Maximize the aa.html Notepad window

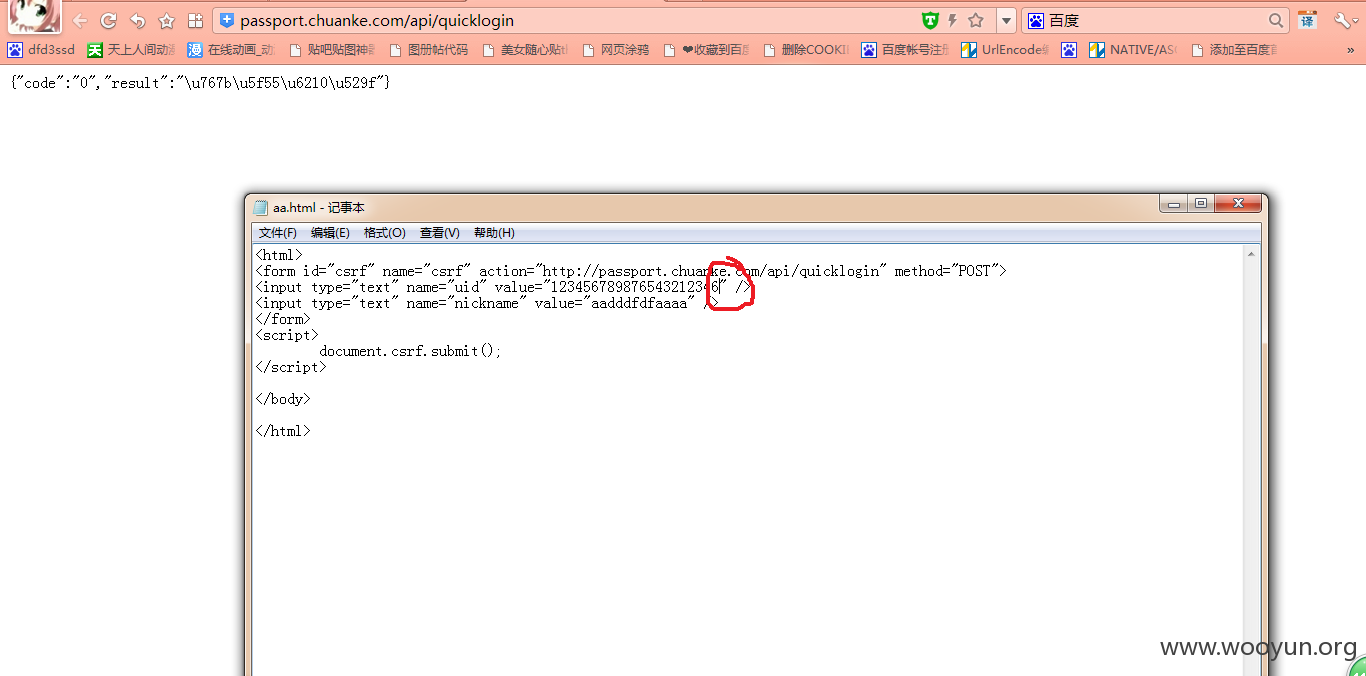1201,204
